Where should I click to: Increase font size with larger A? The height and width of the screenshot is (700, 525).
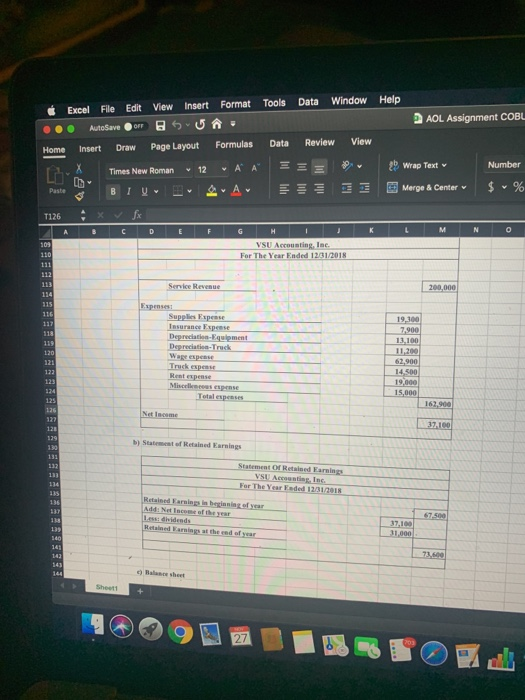[238, 168]
